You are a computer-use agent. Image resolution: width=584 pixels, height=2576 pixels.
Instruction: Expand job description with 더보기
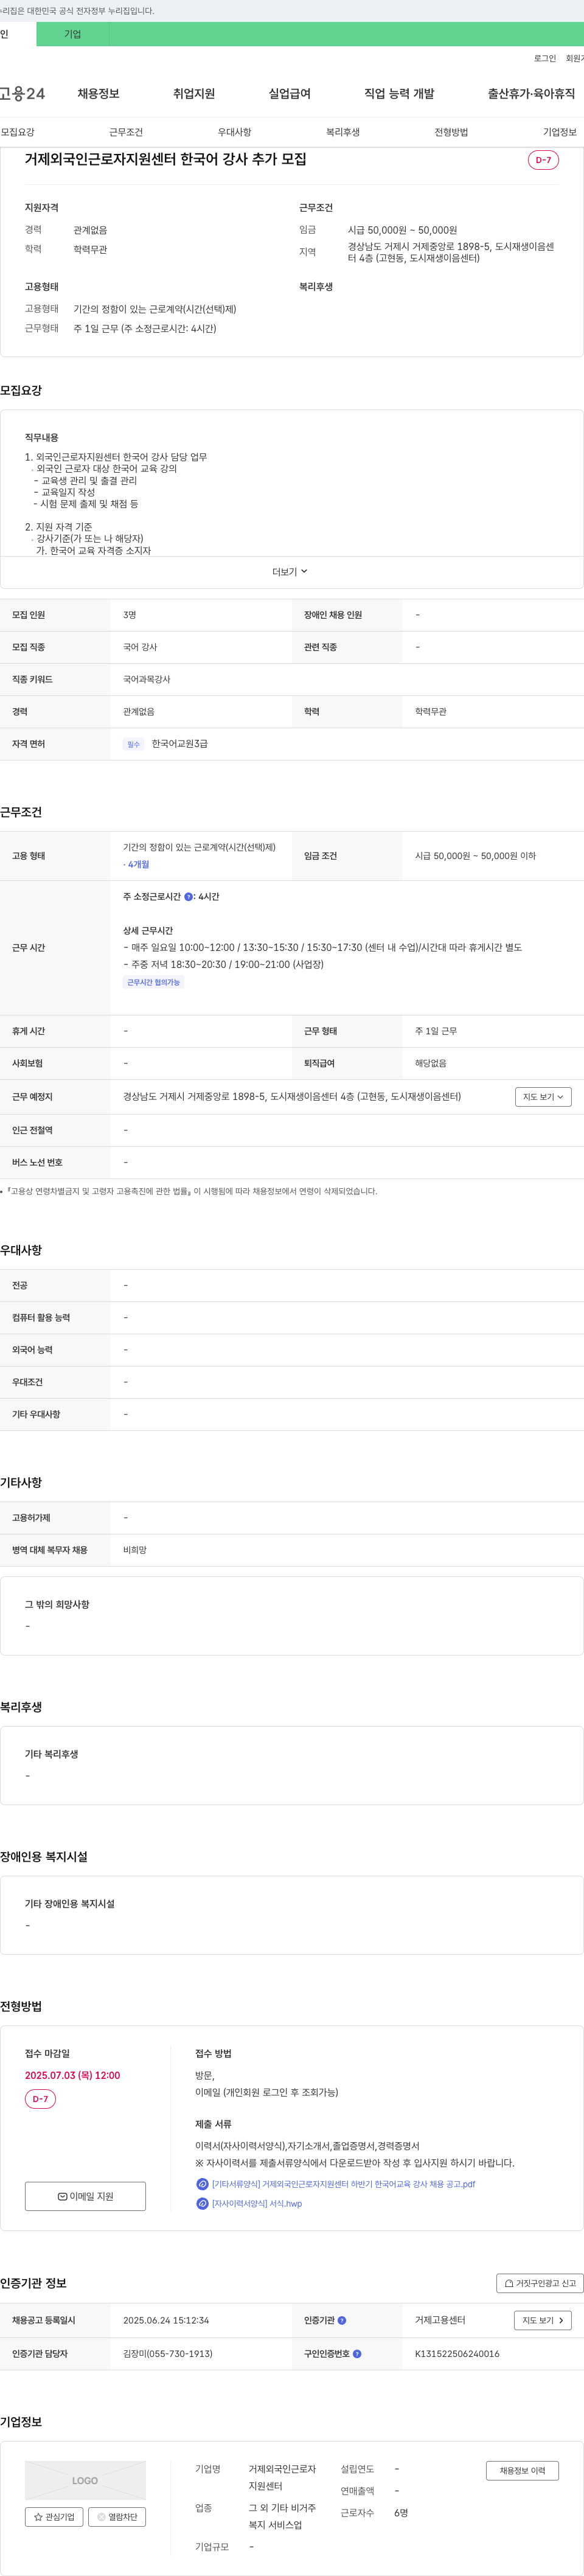(290, 572)
